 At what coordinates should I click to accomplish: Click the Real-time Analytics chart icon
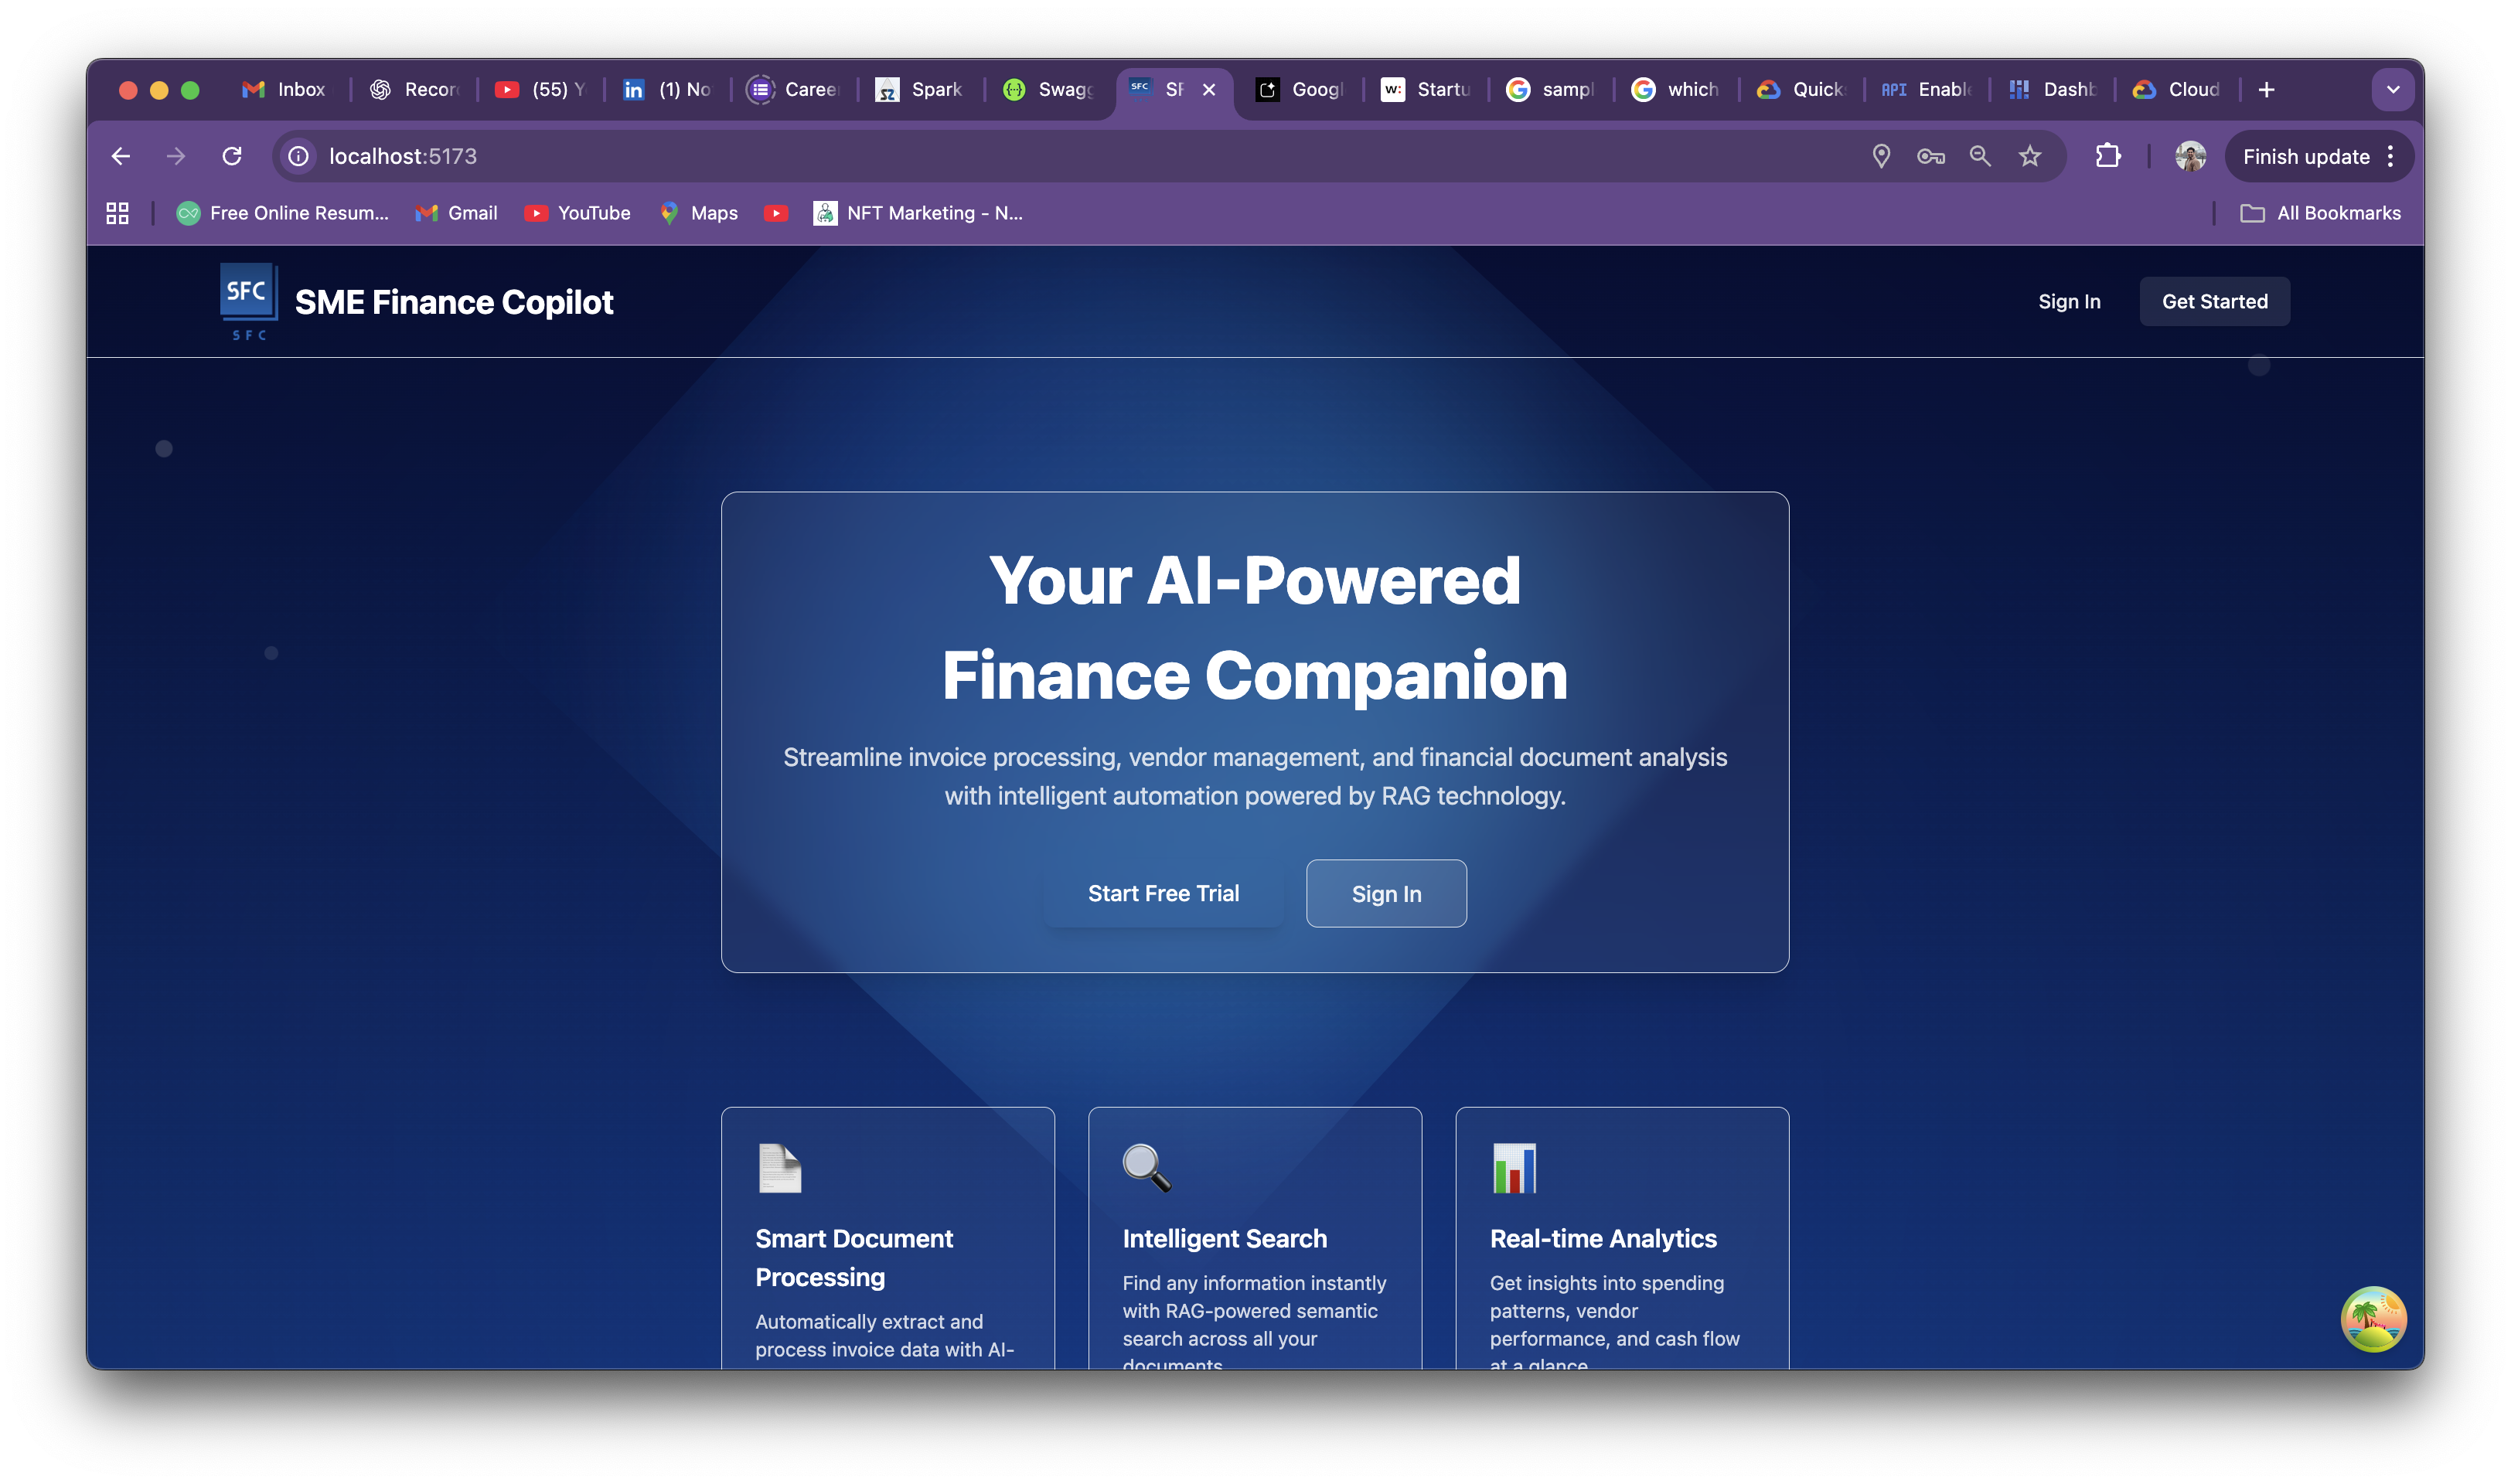click(x=1514, y=1168)
